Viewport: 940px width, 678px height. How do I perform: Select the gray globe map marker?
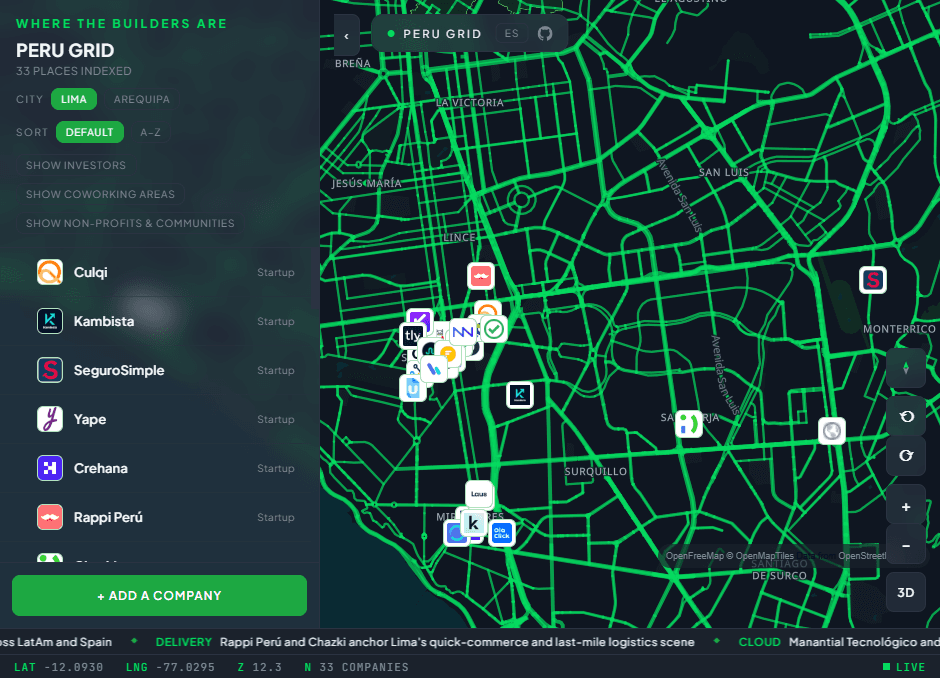click(832, 431)
